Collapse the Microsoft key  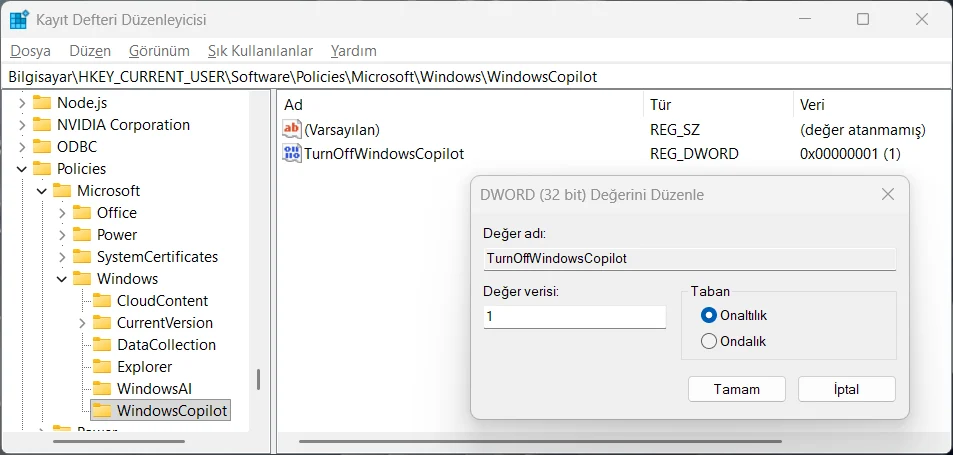click(42, 191)
